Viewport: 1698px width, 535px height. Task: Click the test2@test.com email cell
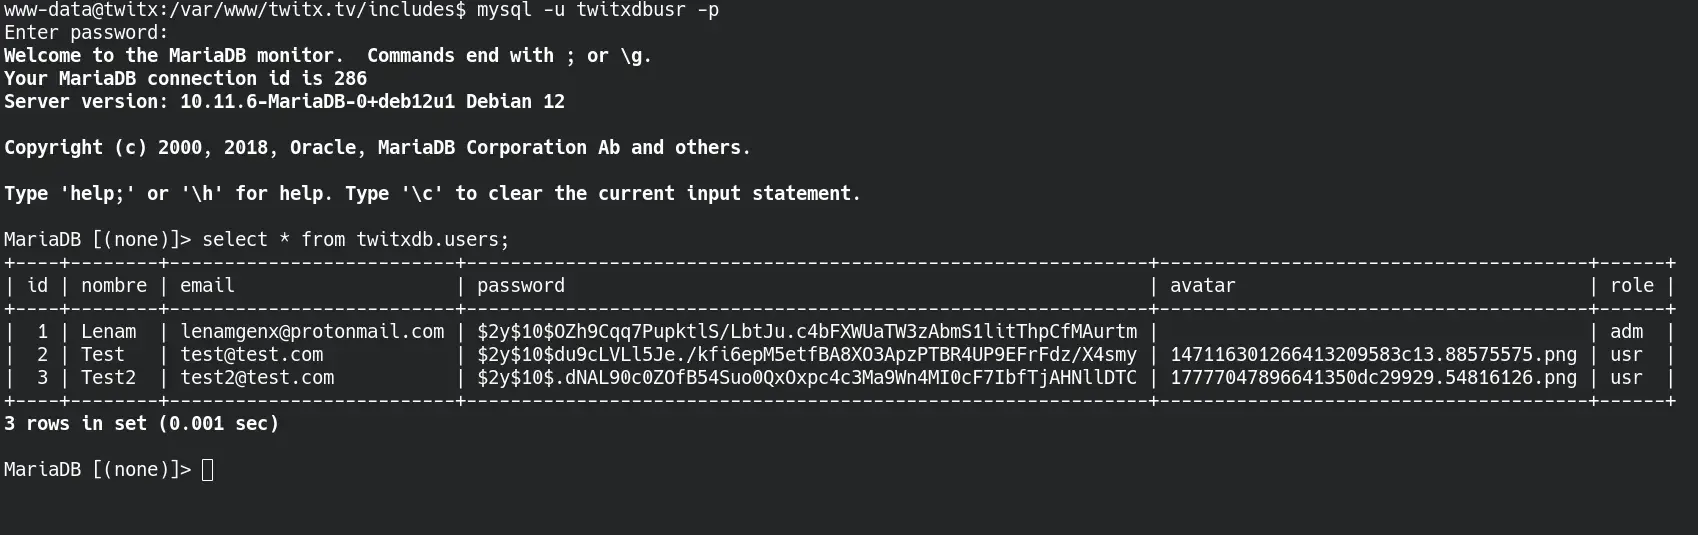pyautogui.click(x=257, y=377)
